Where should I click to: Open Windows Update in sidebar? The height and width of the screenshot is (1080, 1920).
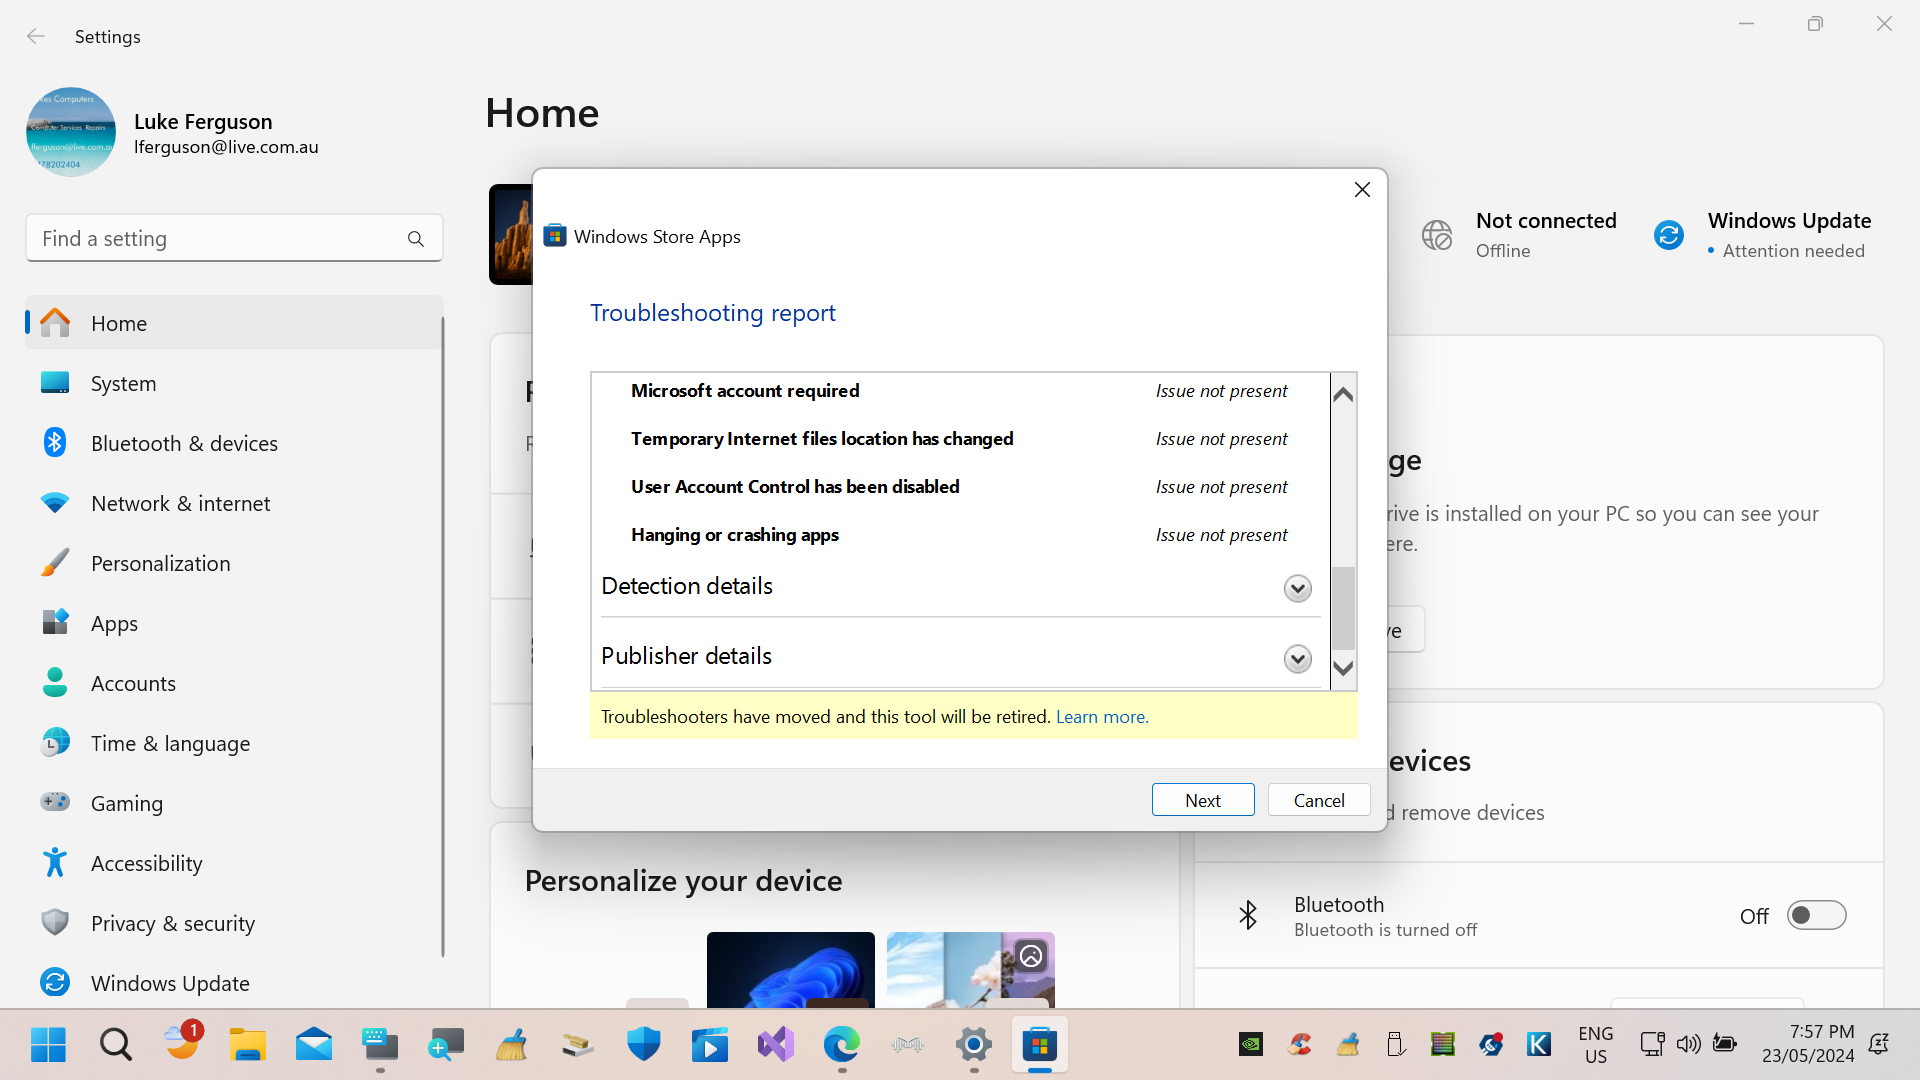(x=234, y=983)
